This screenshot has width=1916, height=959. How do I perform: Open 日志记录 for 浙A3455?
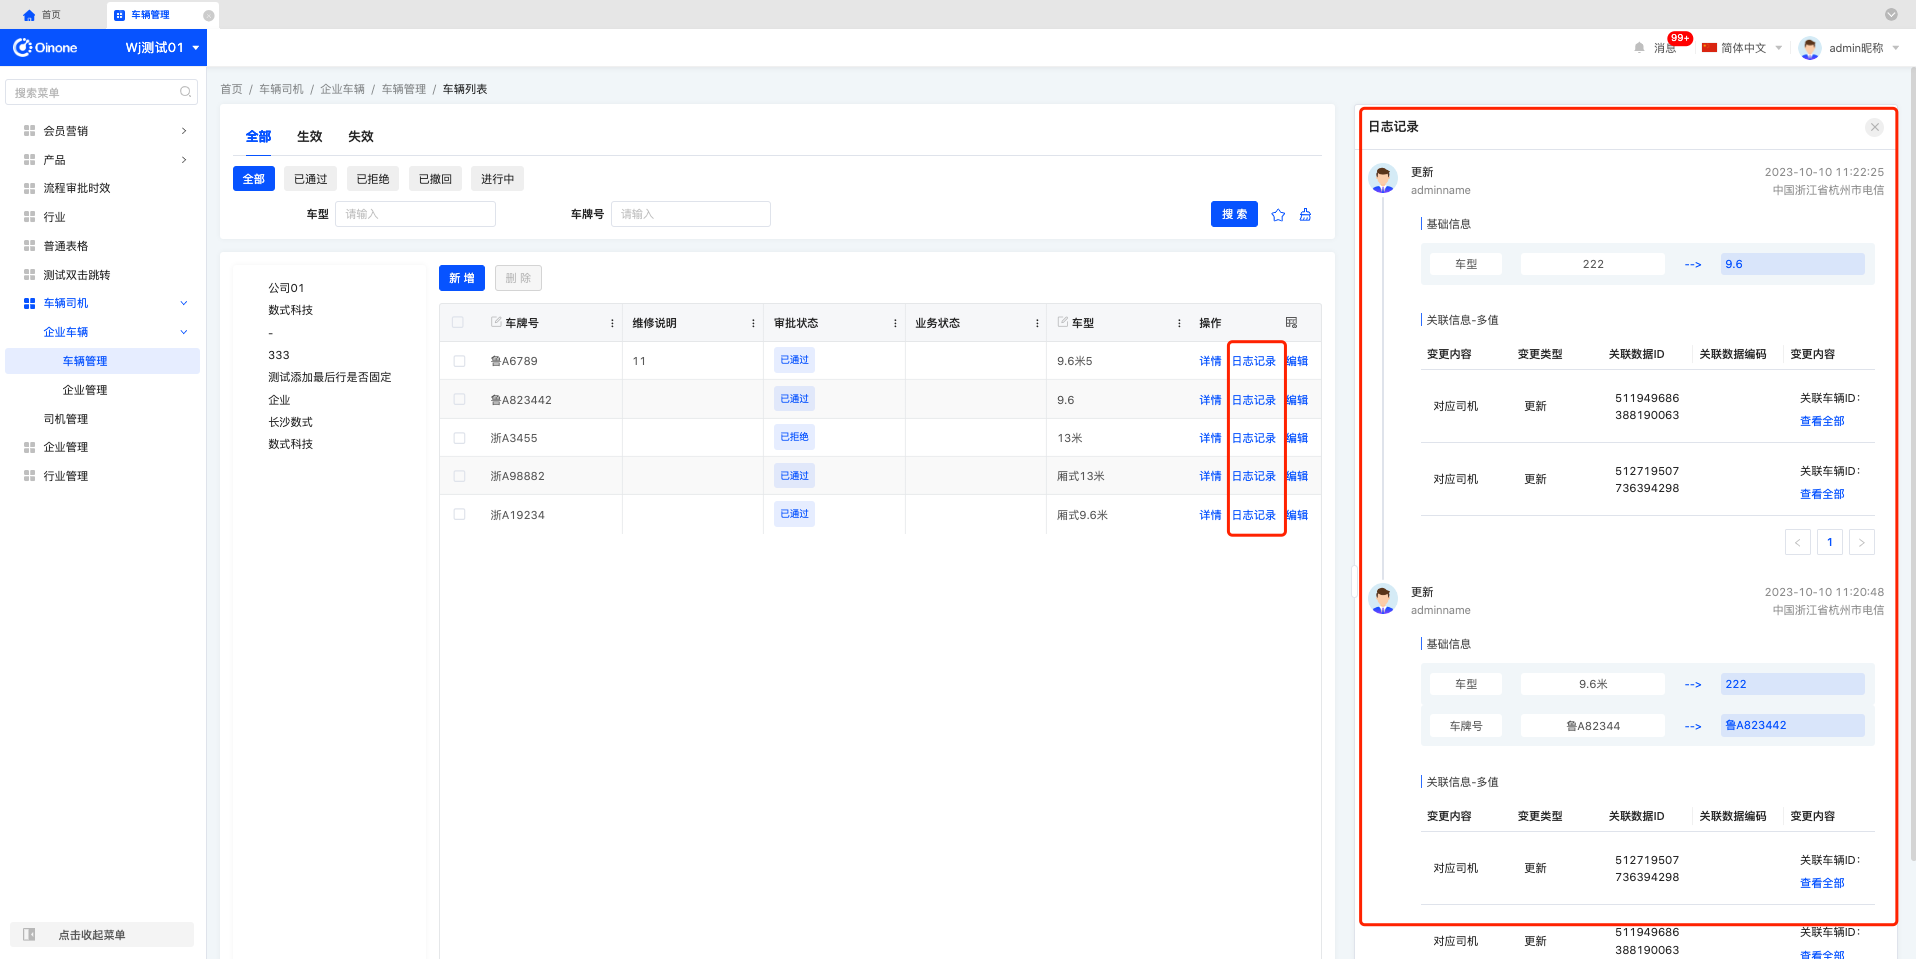(1254, 438)
